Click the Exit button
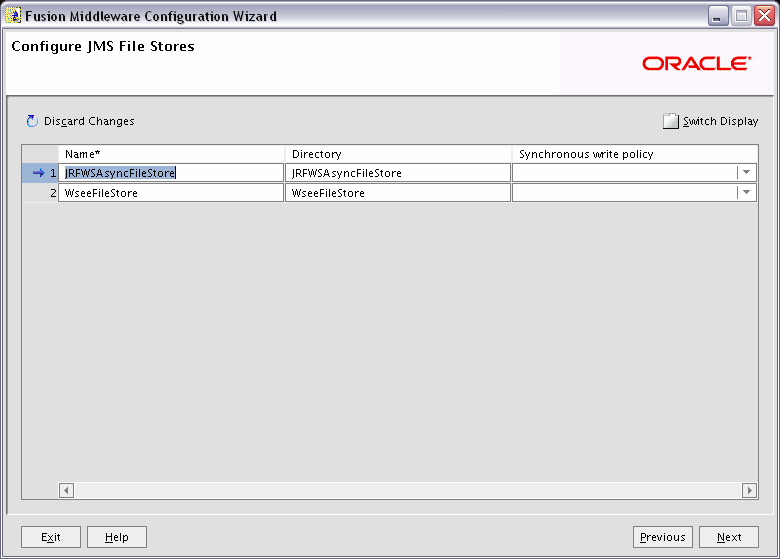Image resolution: width=780 pixels, height=559 pixels. tap(51, 537)
